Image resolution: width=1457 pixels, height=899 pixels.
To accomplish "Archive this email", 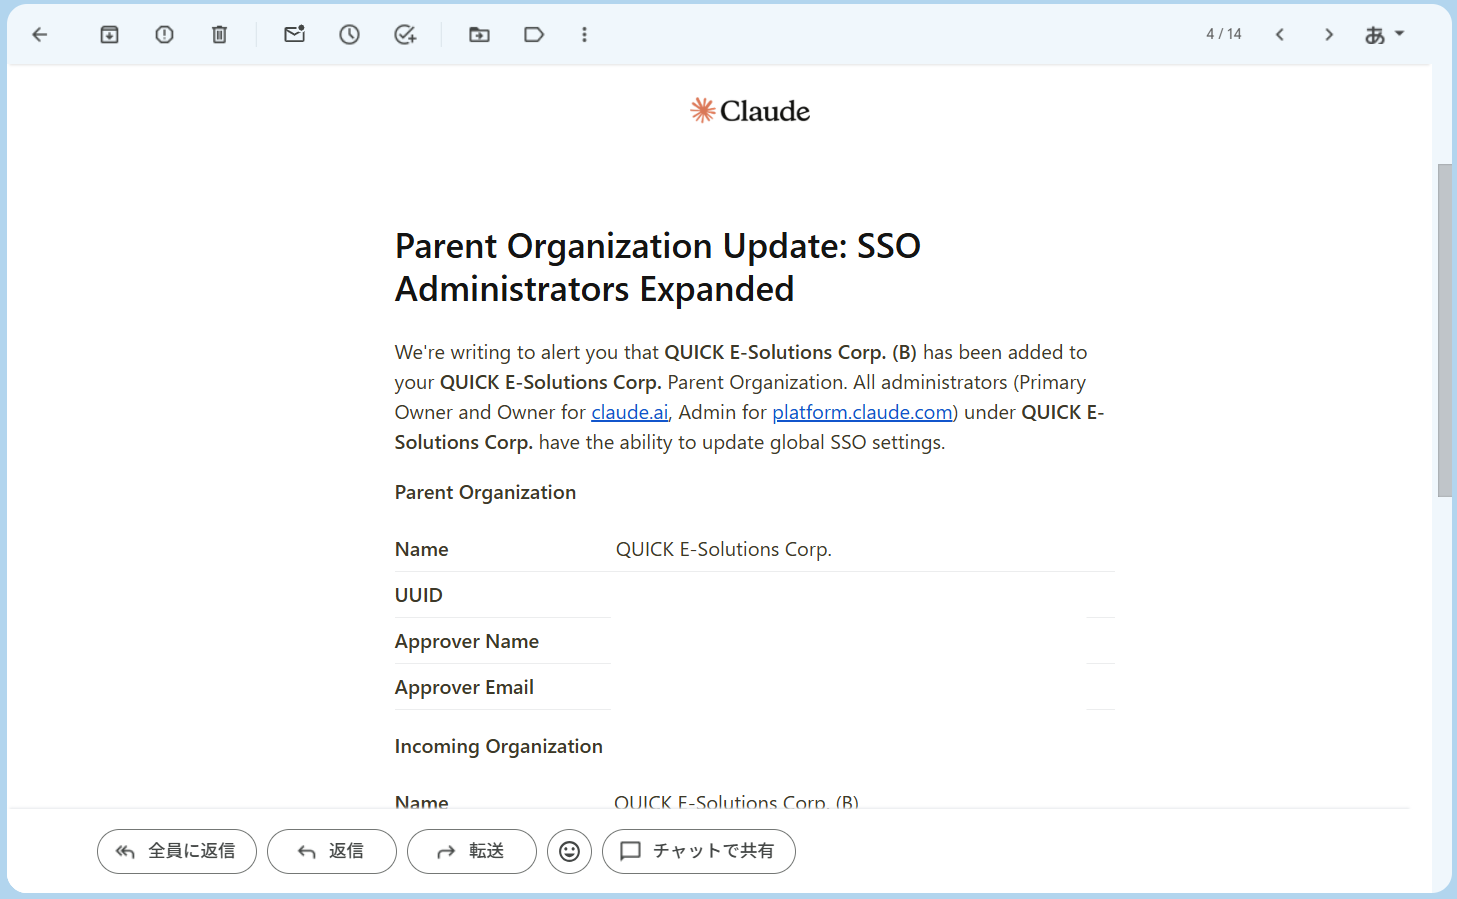I will click(x=109, y=35).
